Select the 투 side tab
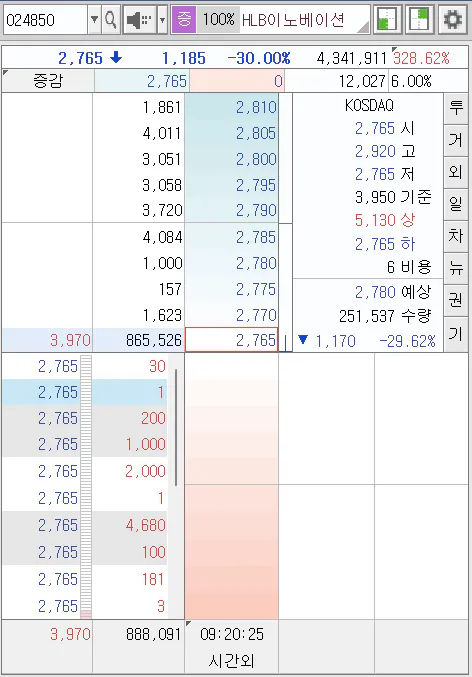The width and height of the screenshot is (472, 677). coord(456,108)
